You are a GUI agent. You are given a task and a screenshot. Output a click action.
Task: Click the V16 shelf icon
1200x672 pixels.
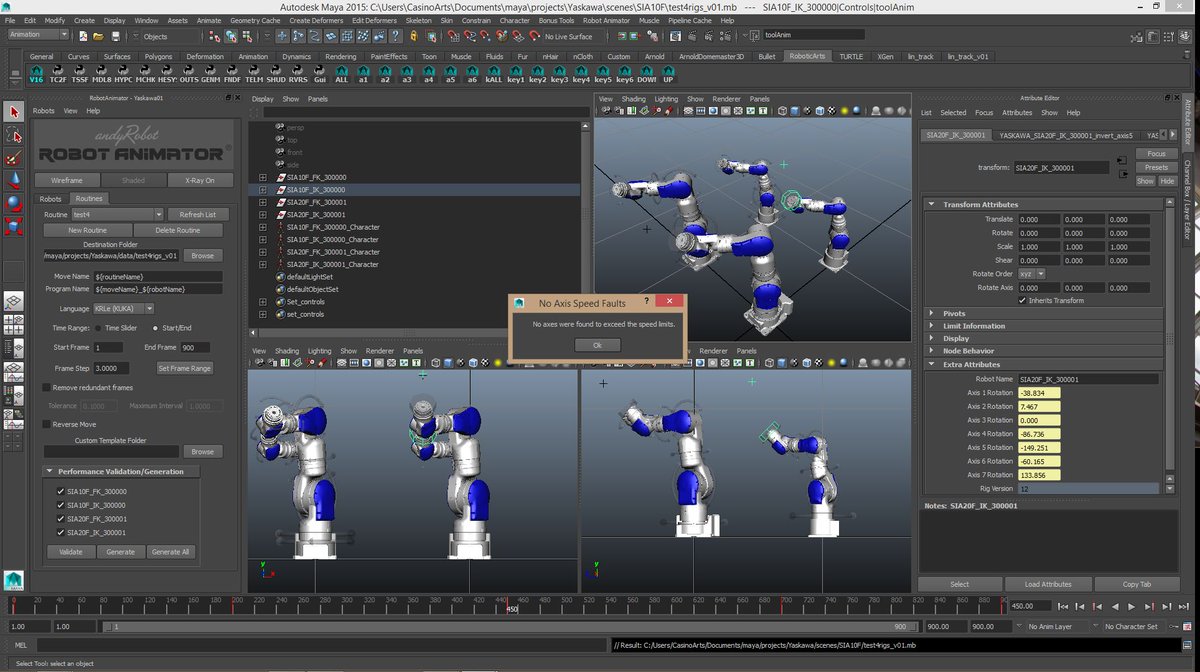tap(37, 74)
